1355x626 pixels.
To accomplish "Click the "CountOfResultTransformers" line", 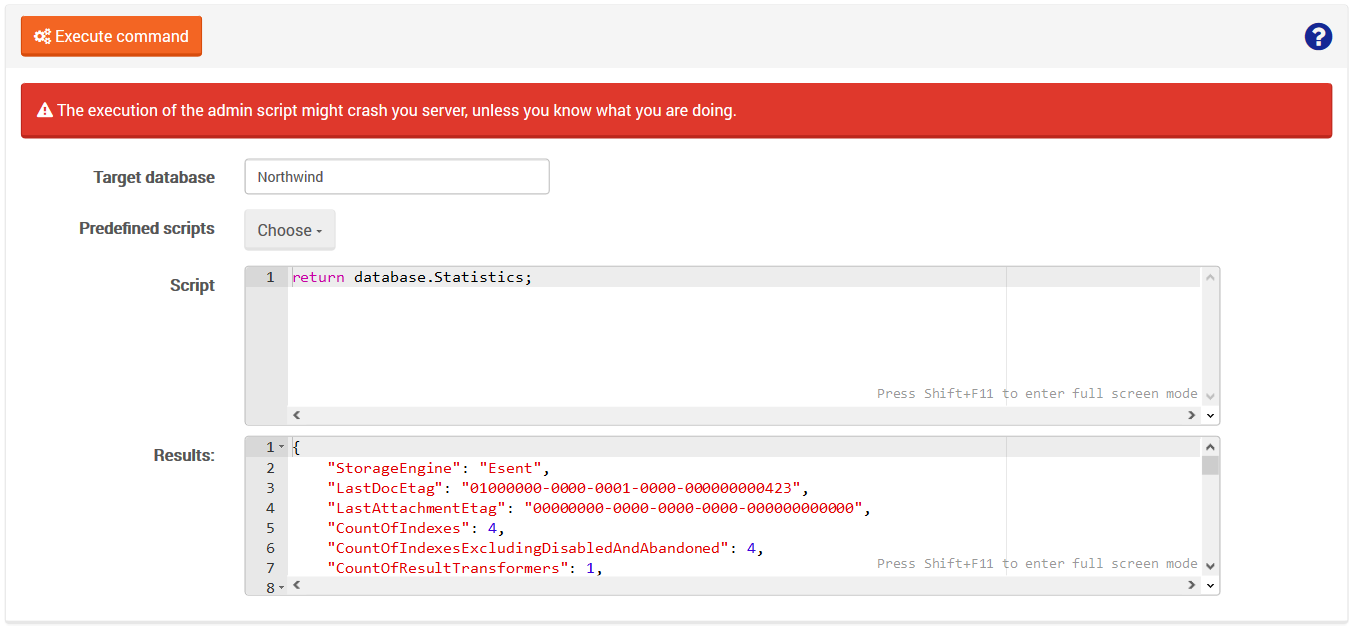I will [x=466, y=568].
